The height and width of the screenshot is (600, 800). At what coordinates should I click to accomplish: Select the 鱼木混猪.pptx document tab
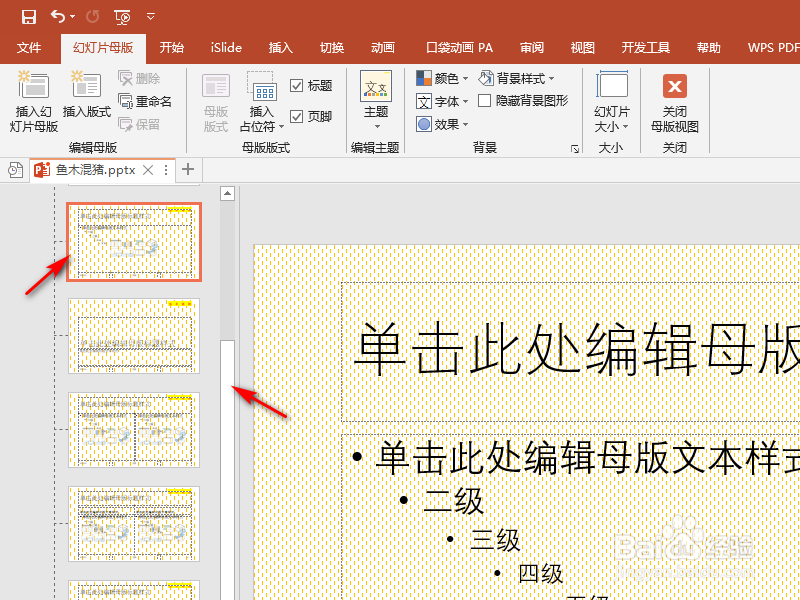click(x=95, y=170)
